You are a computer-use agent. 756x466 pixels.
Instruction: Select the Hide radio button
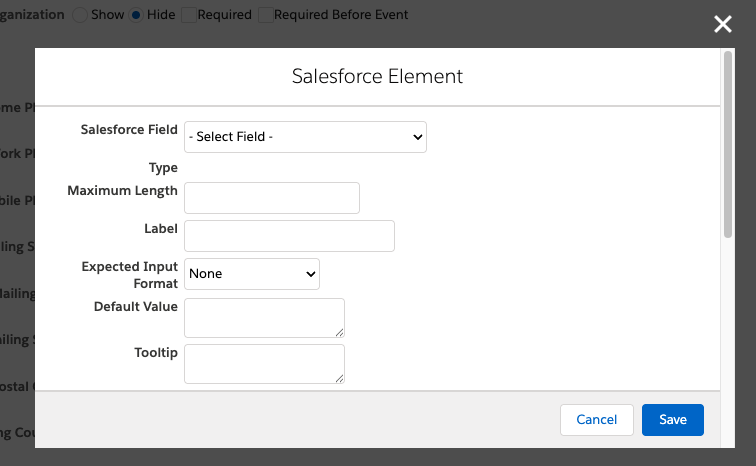[x=136, y=15]
